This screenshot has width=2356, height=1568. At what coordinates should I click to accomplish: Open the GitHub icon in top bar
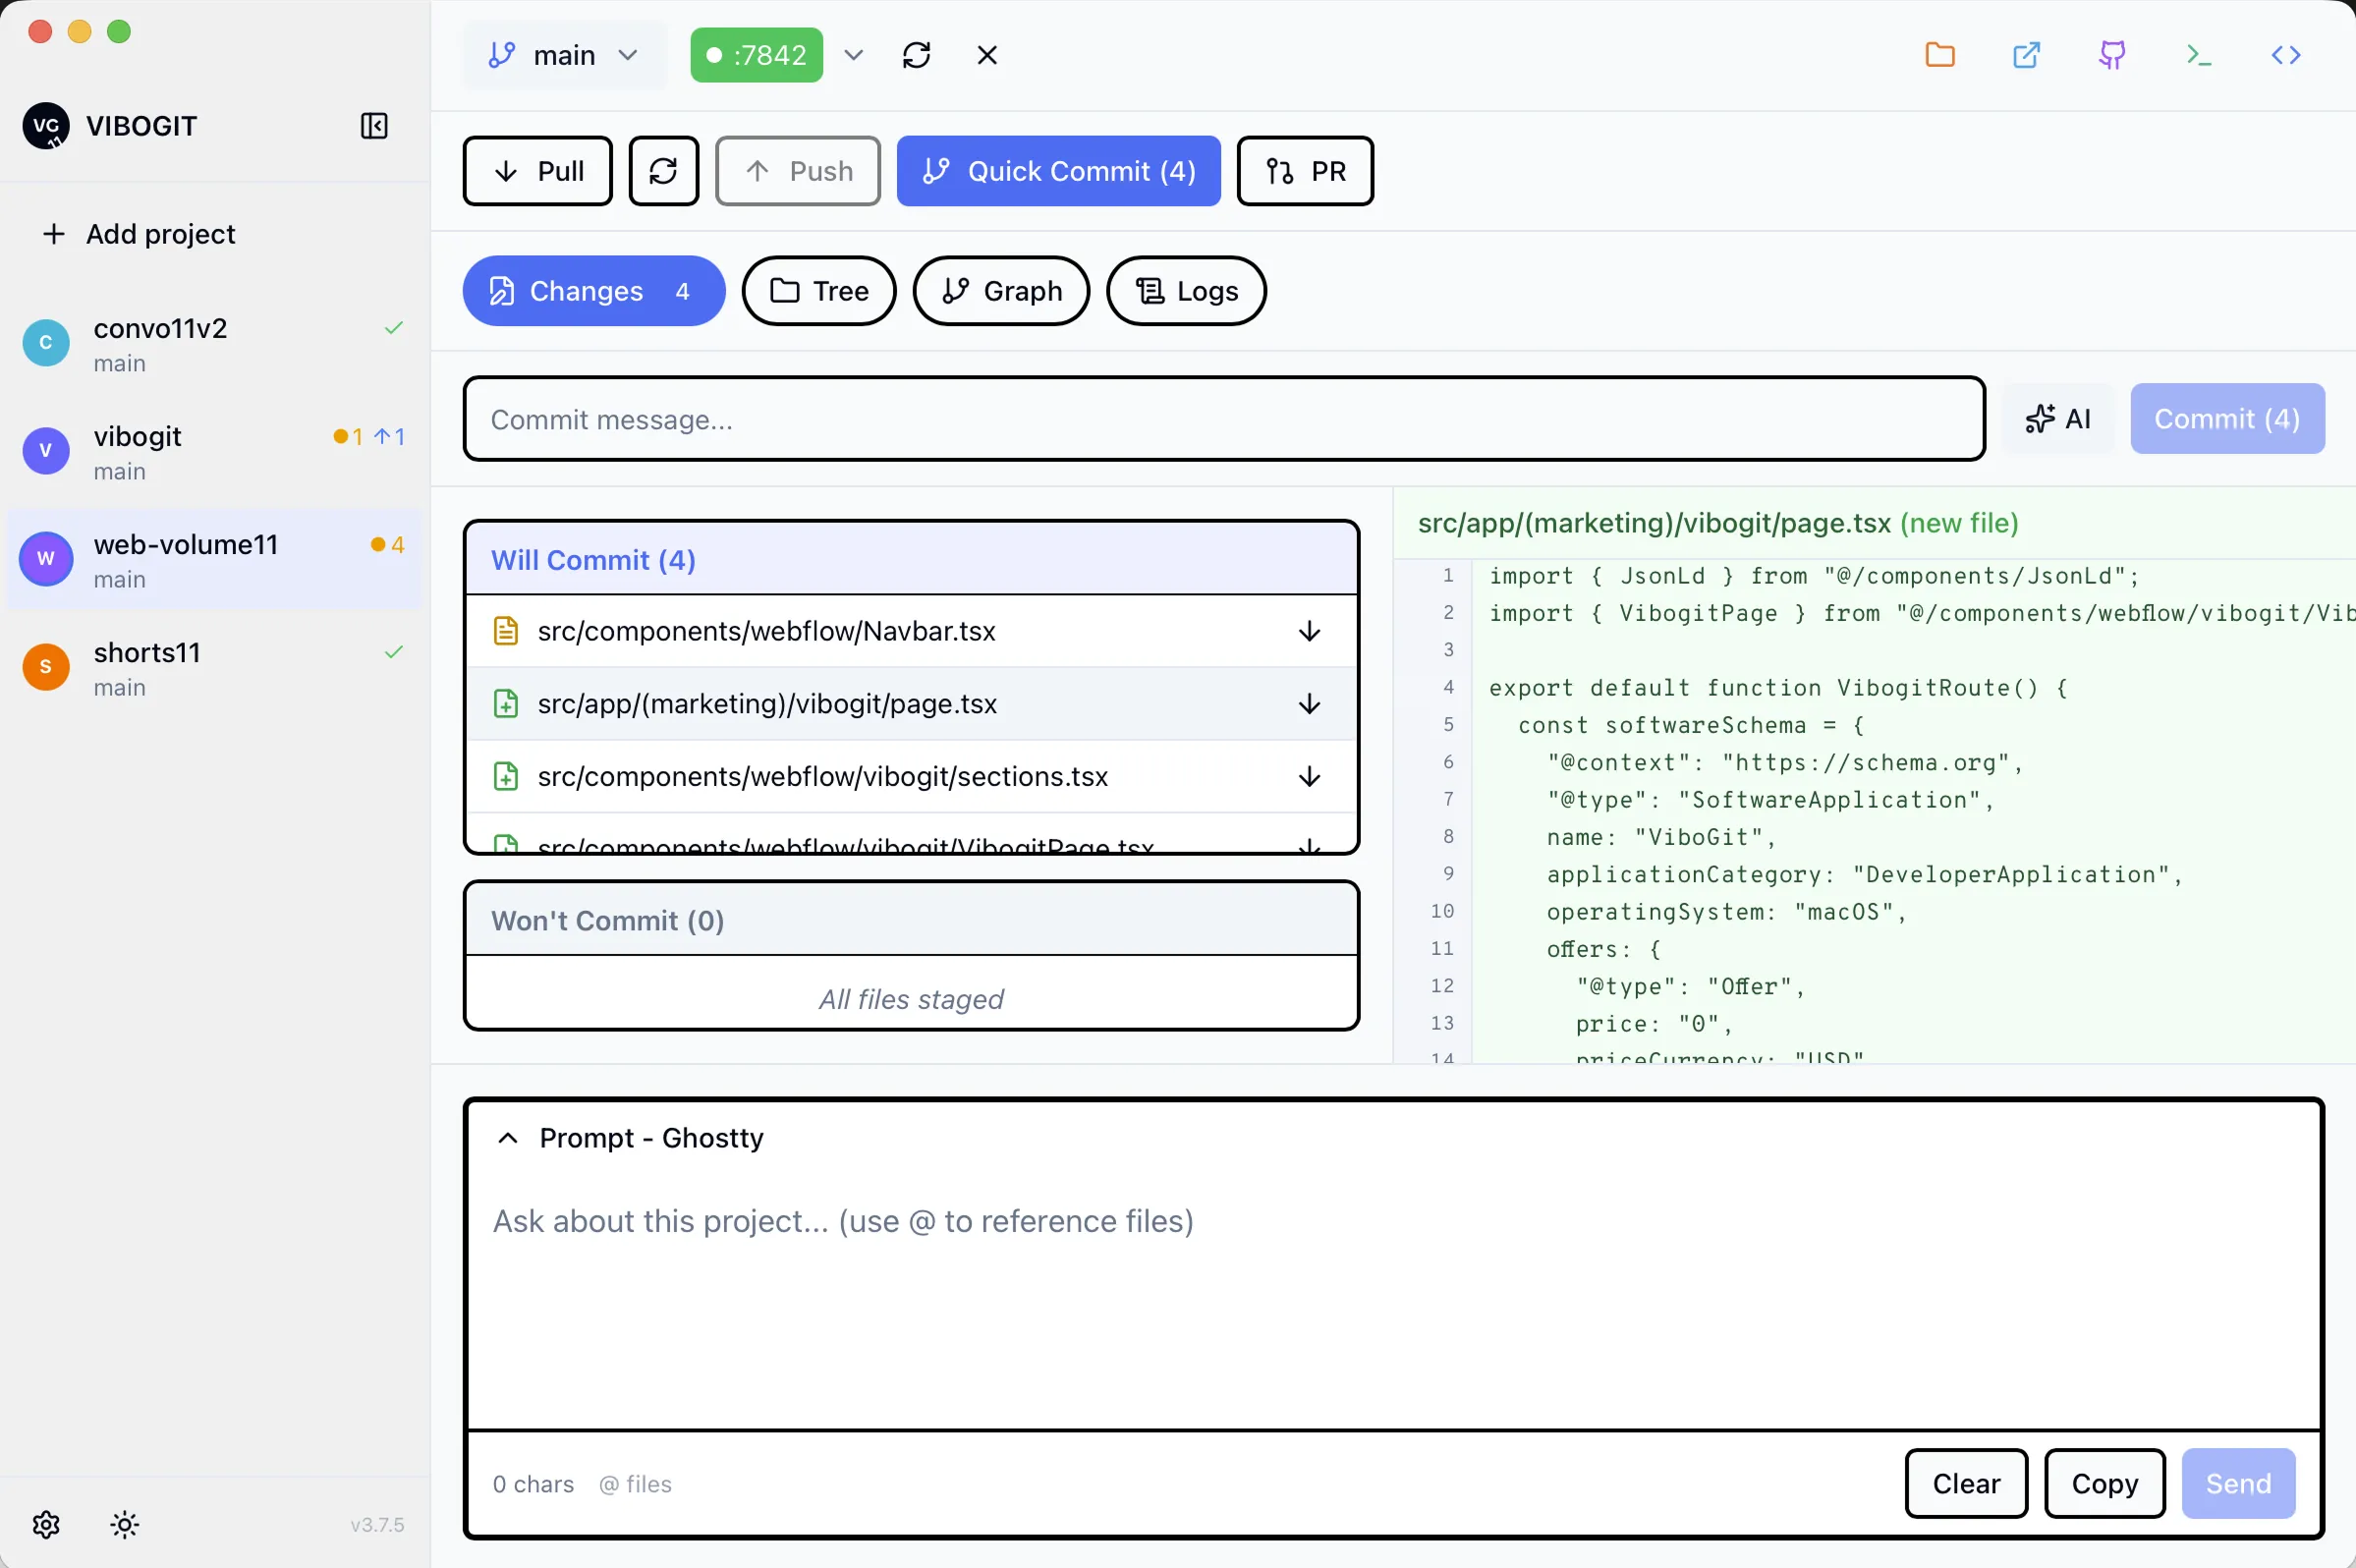coord(2112,55)
